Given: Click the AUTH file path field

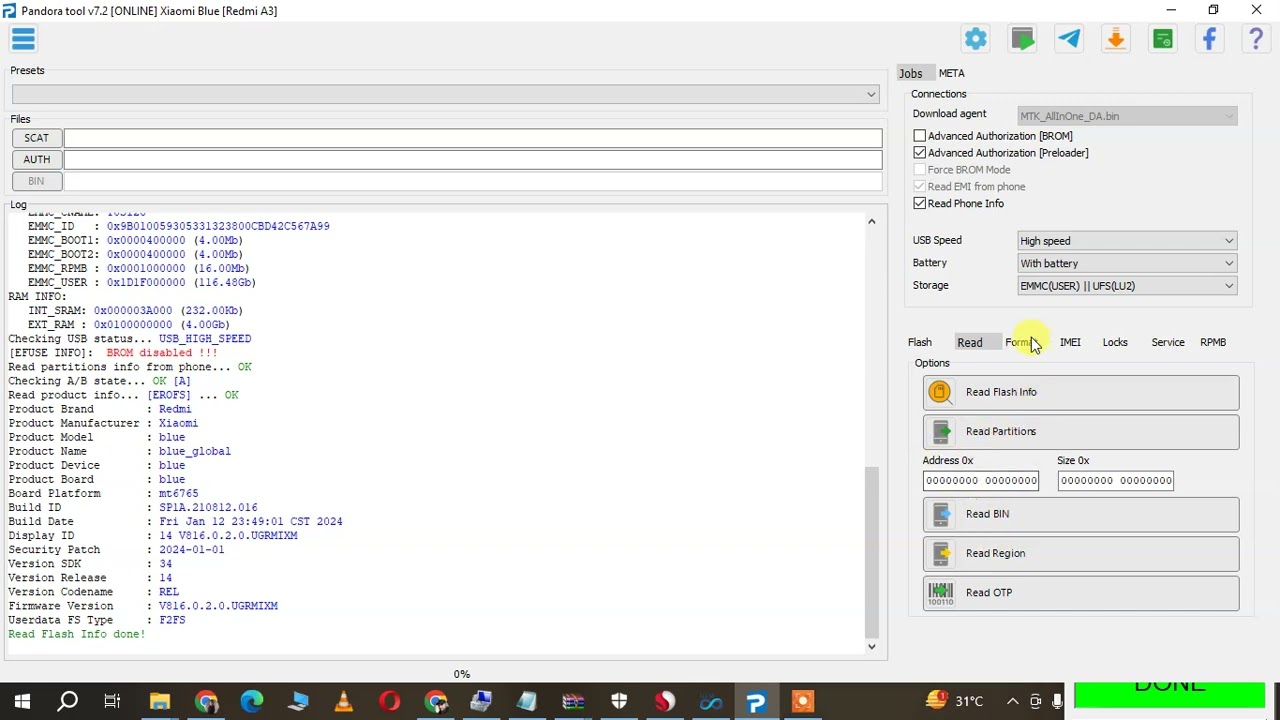Looking at the screenshot, I should [473, 160].
